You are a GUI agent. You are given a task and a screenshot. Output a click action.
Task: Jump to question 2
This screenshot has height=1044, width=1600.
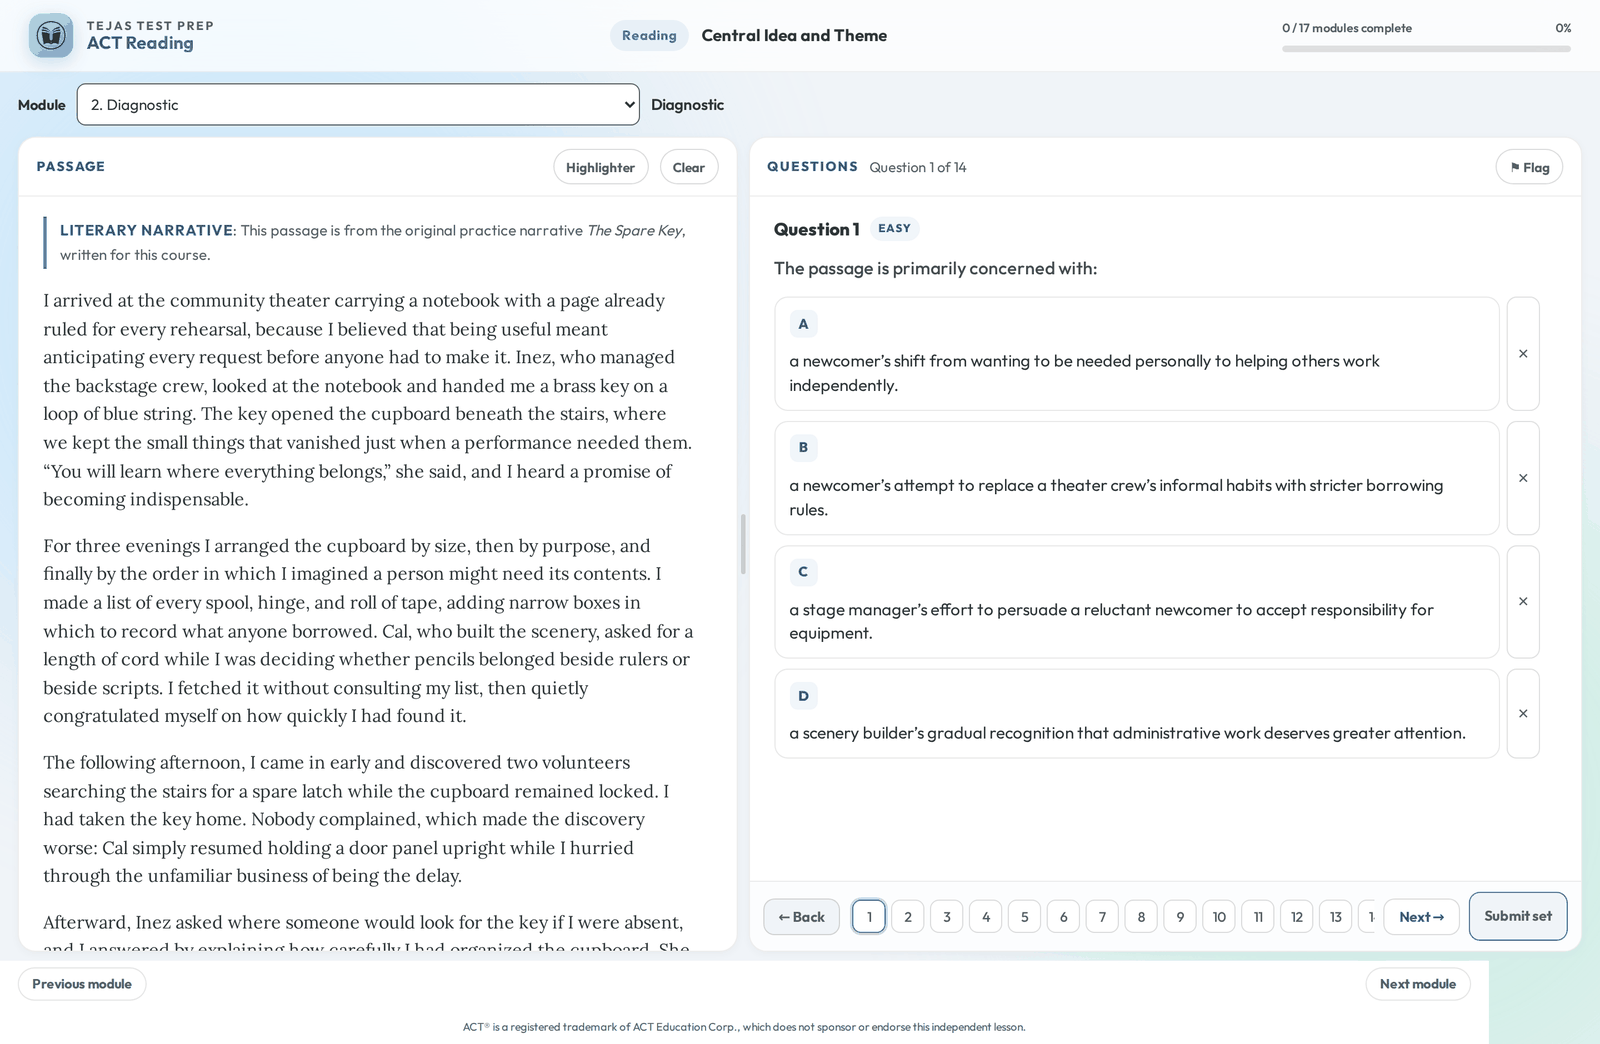click(908, 917)
